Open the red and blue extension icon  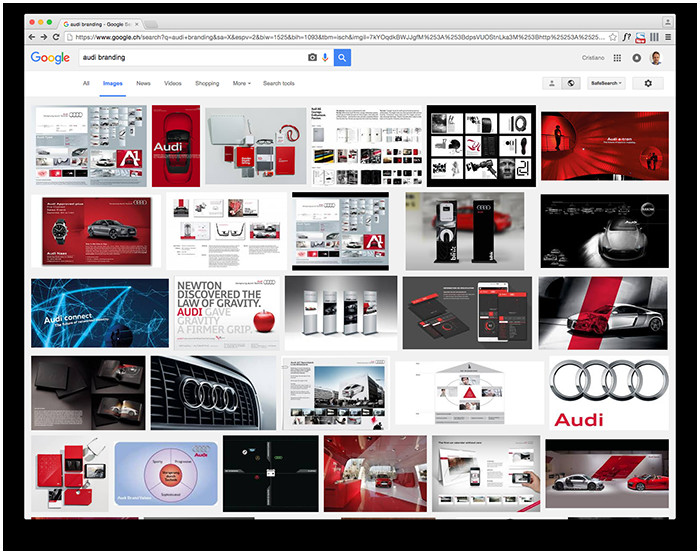tap(641, 37)
